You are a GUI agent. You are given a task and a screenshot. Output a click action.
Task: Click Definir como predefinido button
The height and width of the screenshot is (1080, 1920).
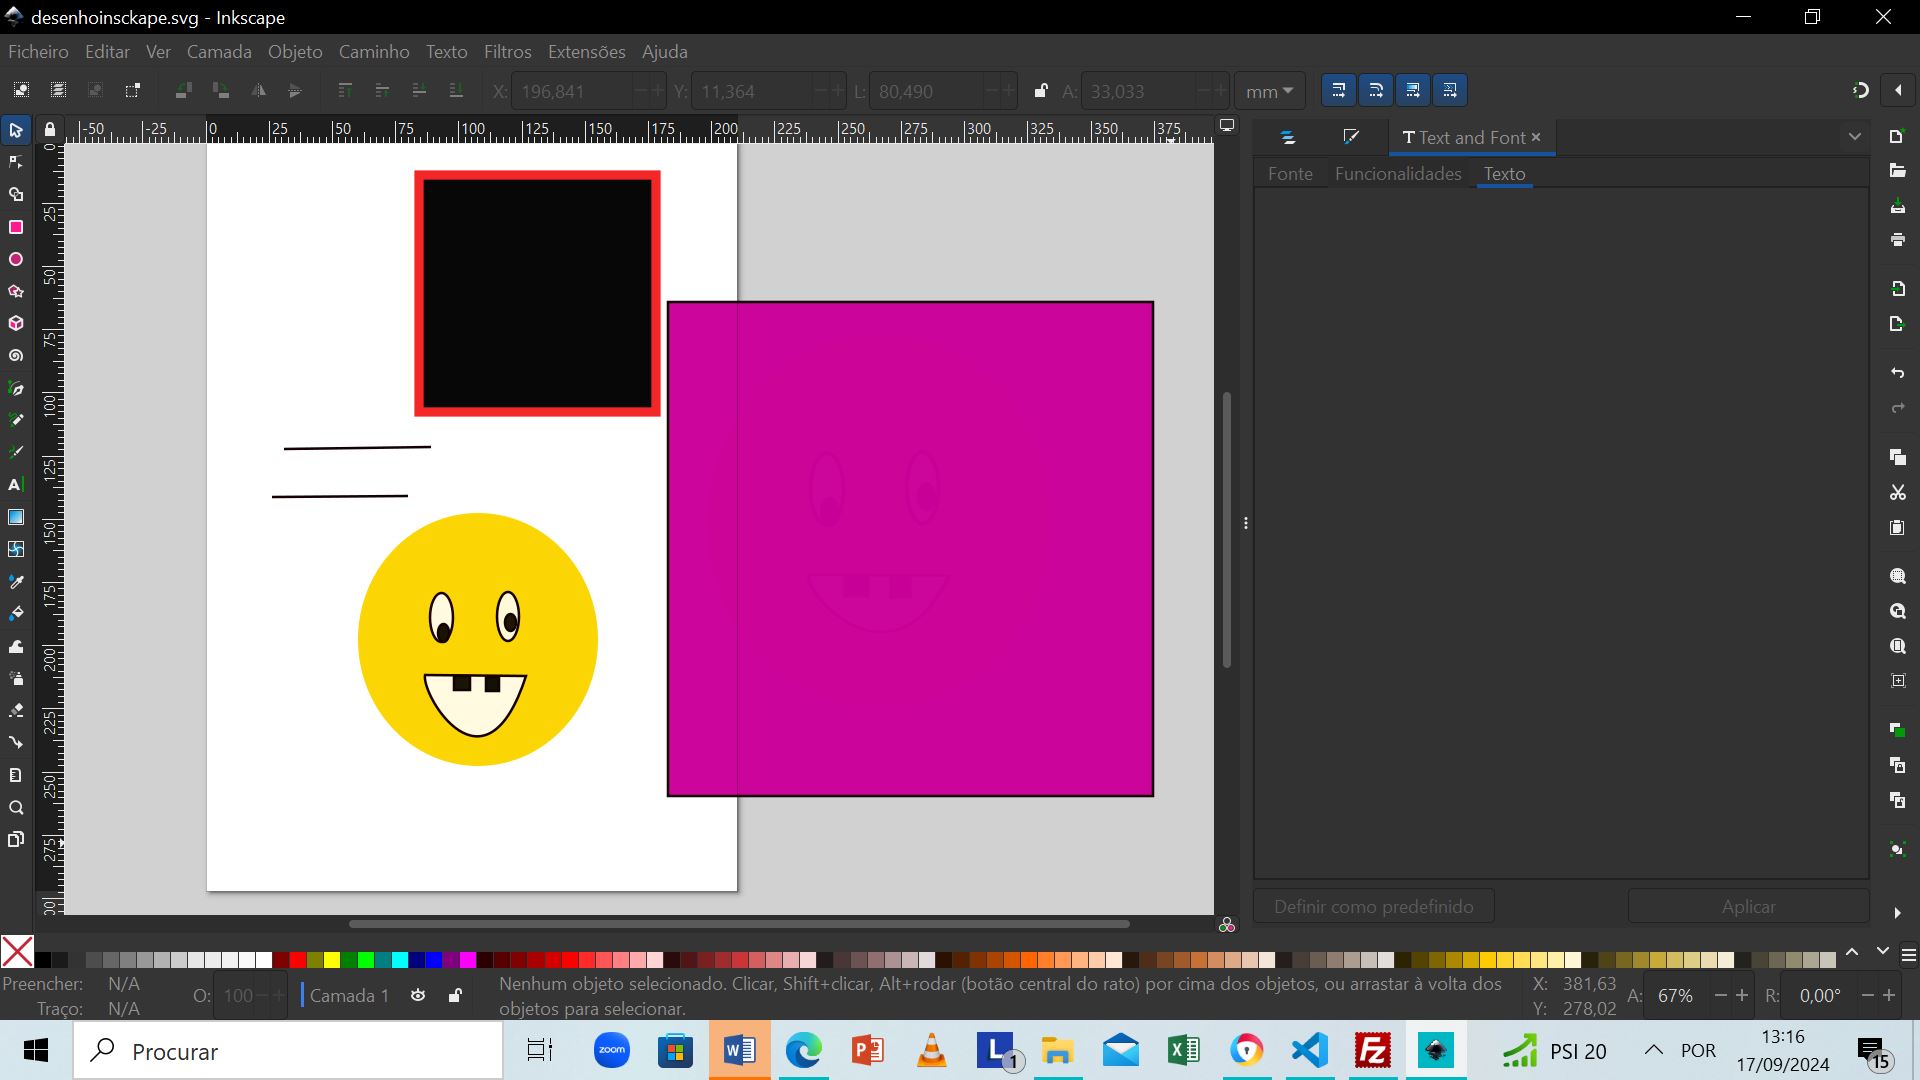point(1373,906)
